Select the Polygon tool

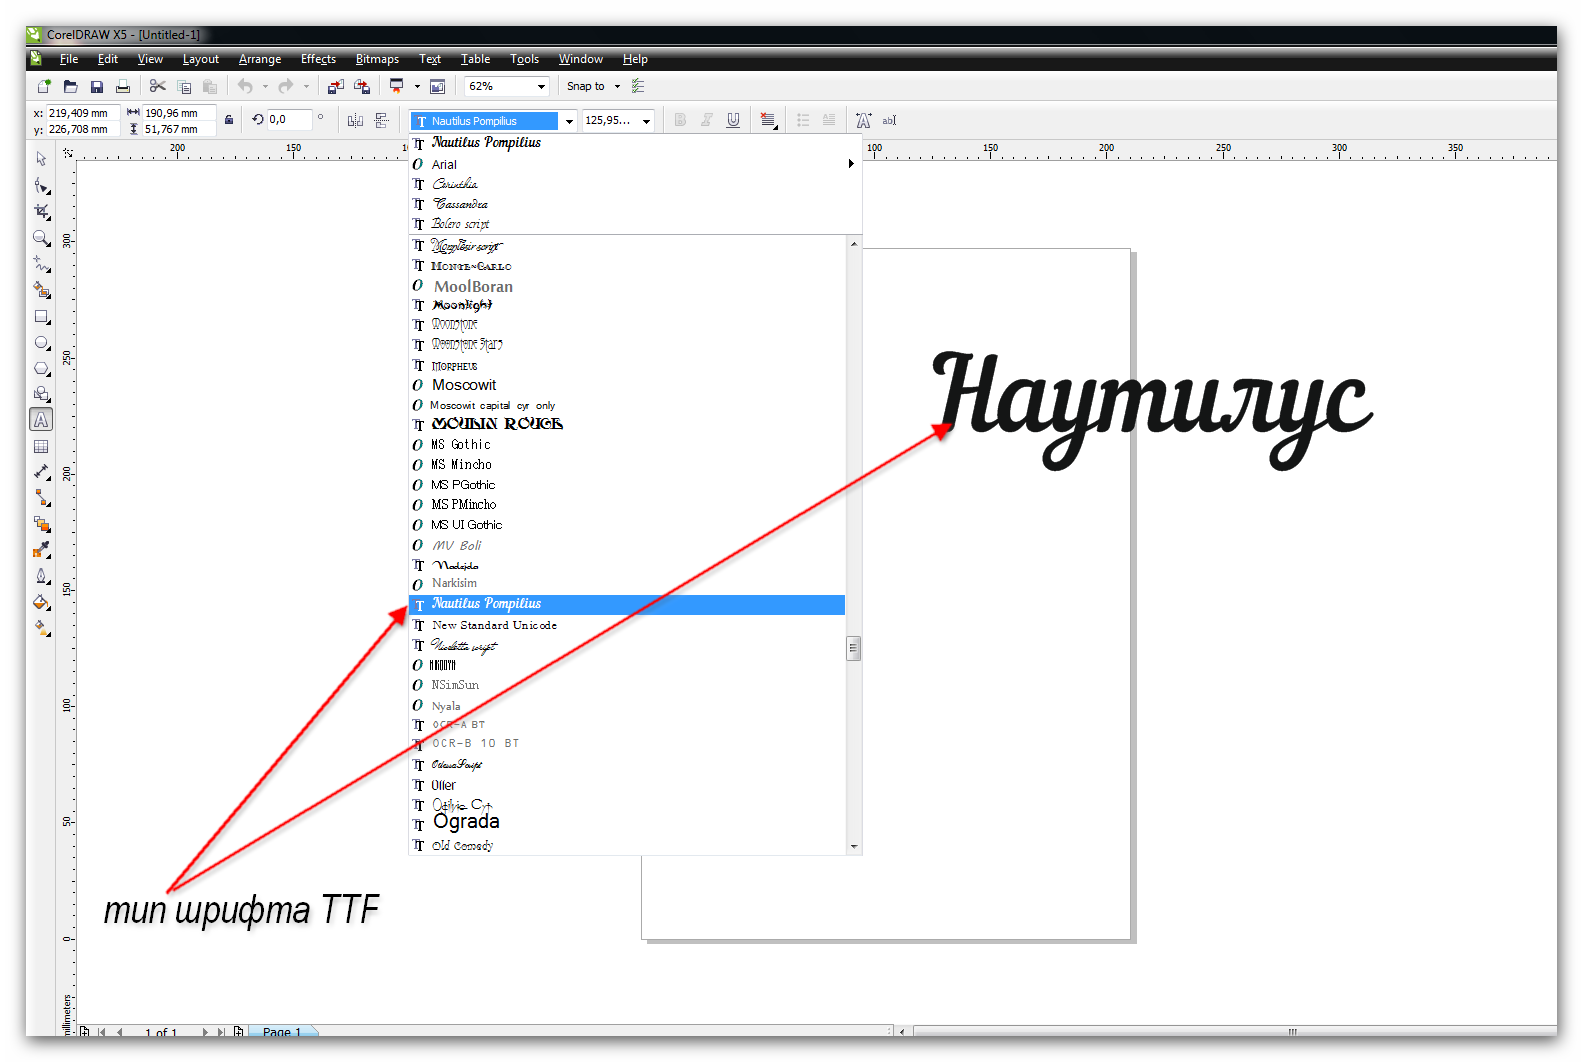(41, 368)
